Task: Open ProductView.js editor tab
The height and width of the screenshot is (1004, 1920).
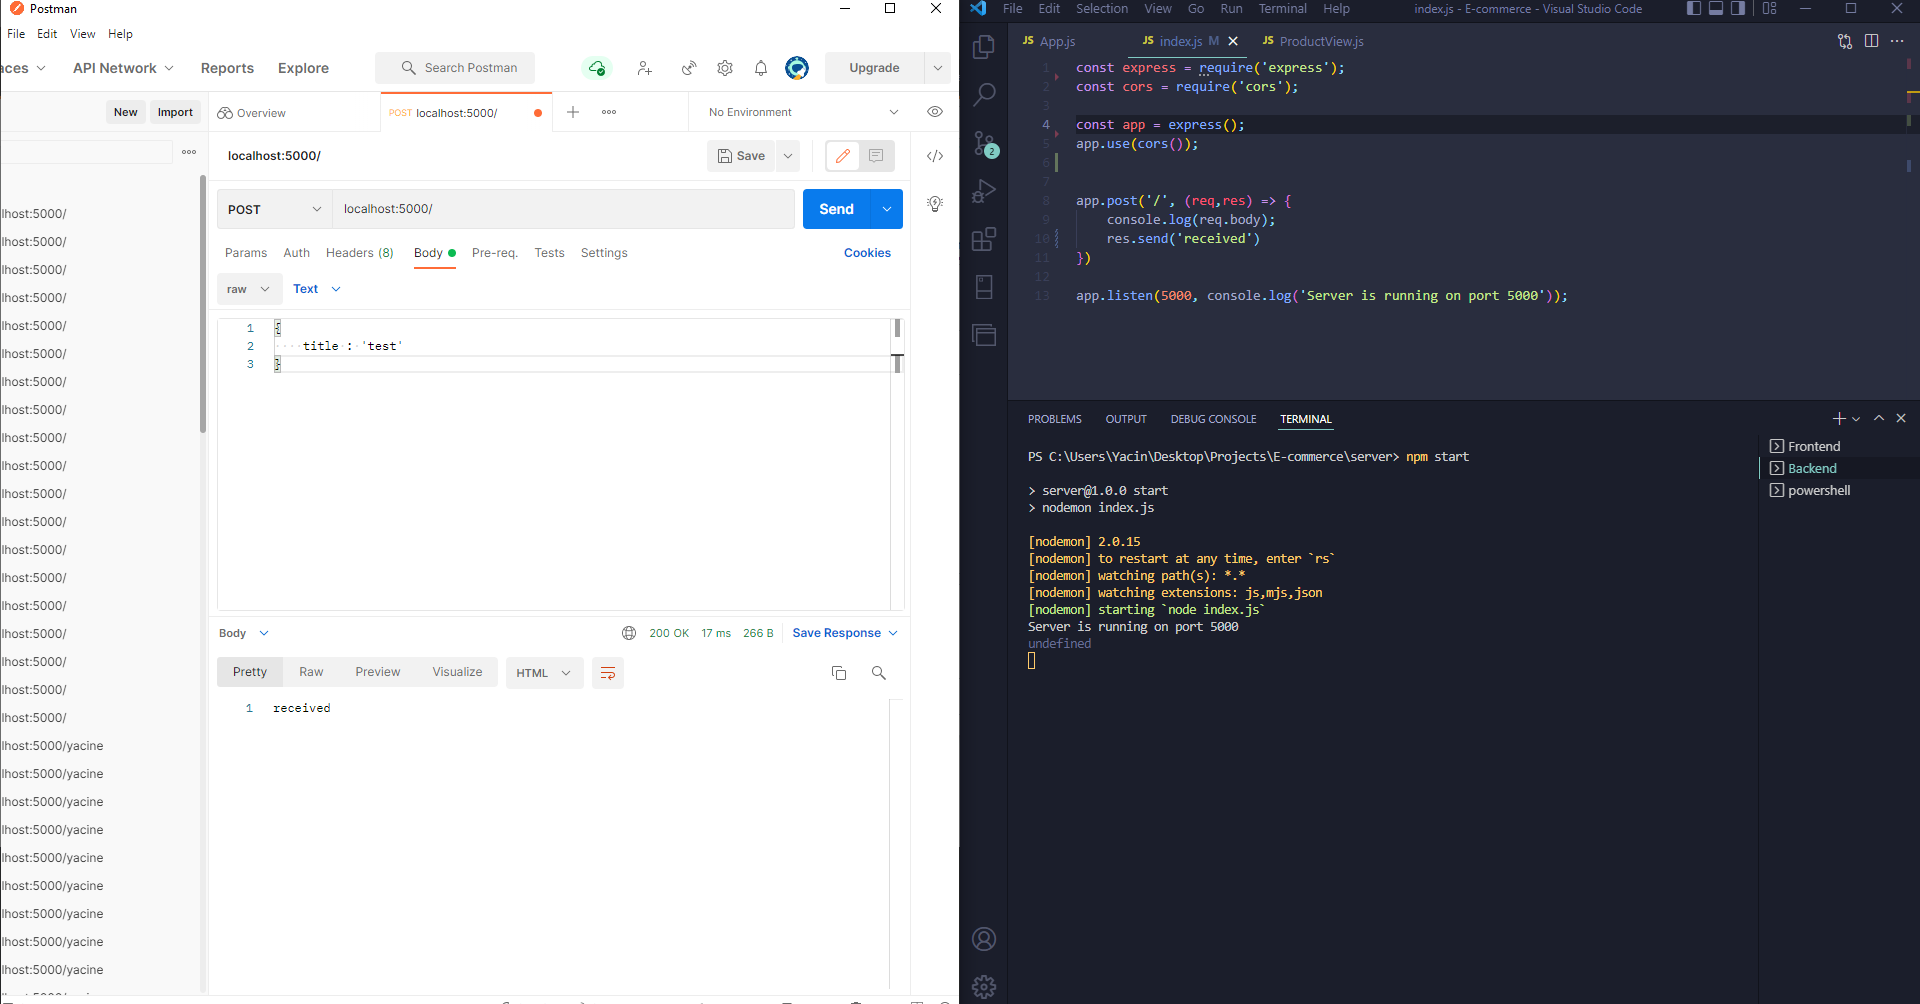Action: coord(1312,41)
